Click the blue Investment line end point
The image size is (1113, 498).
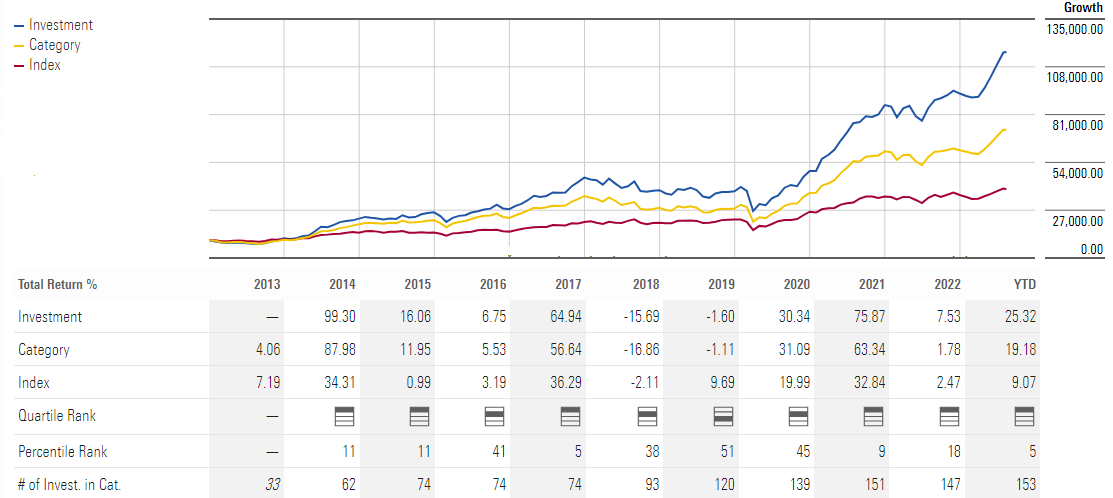point(1005,52)
